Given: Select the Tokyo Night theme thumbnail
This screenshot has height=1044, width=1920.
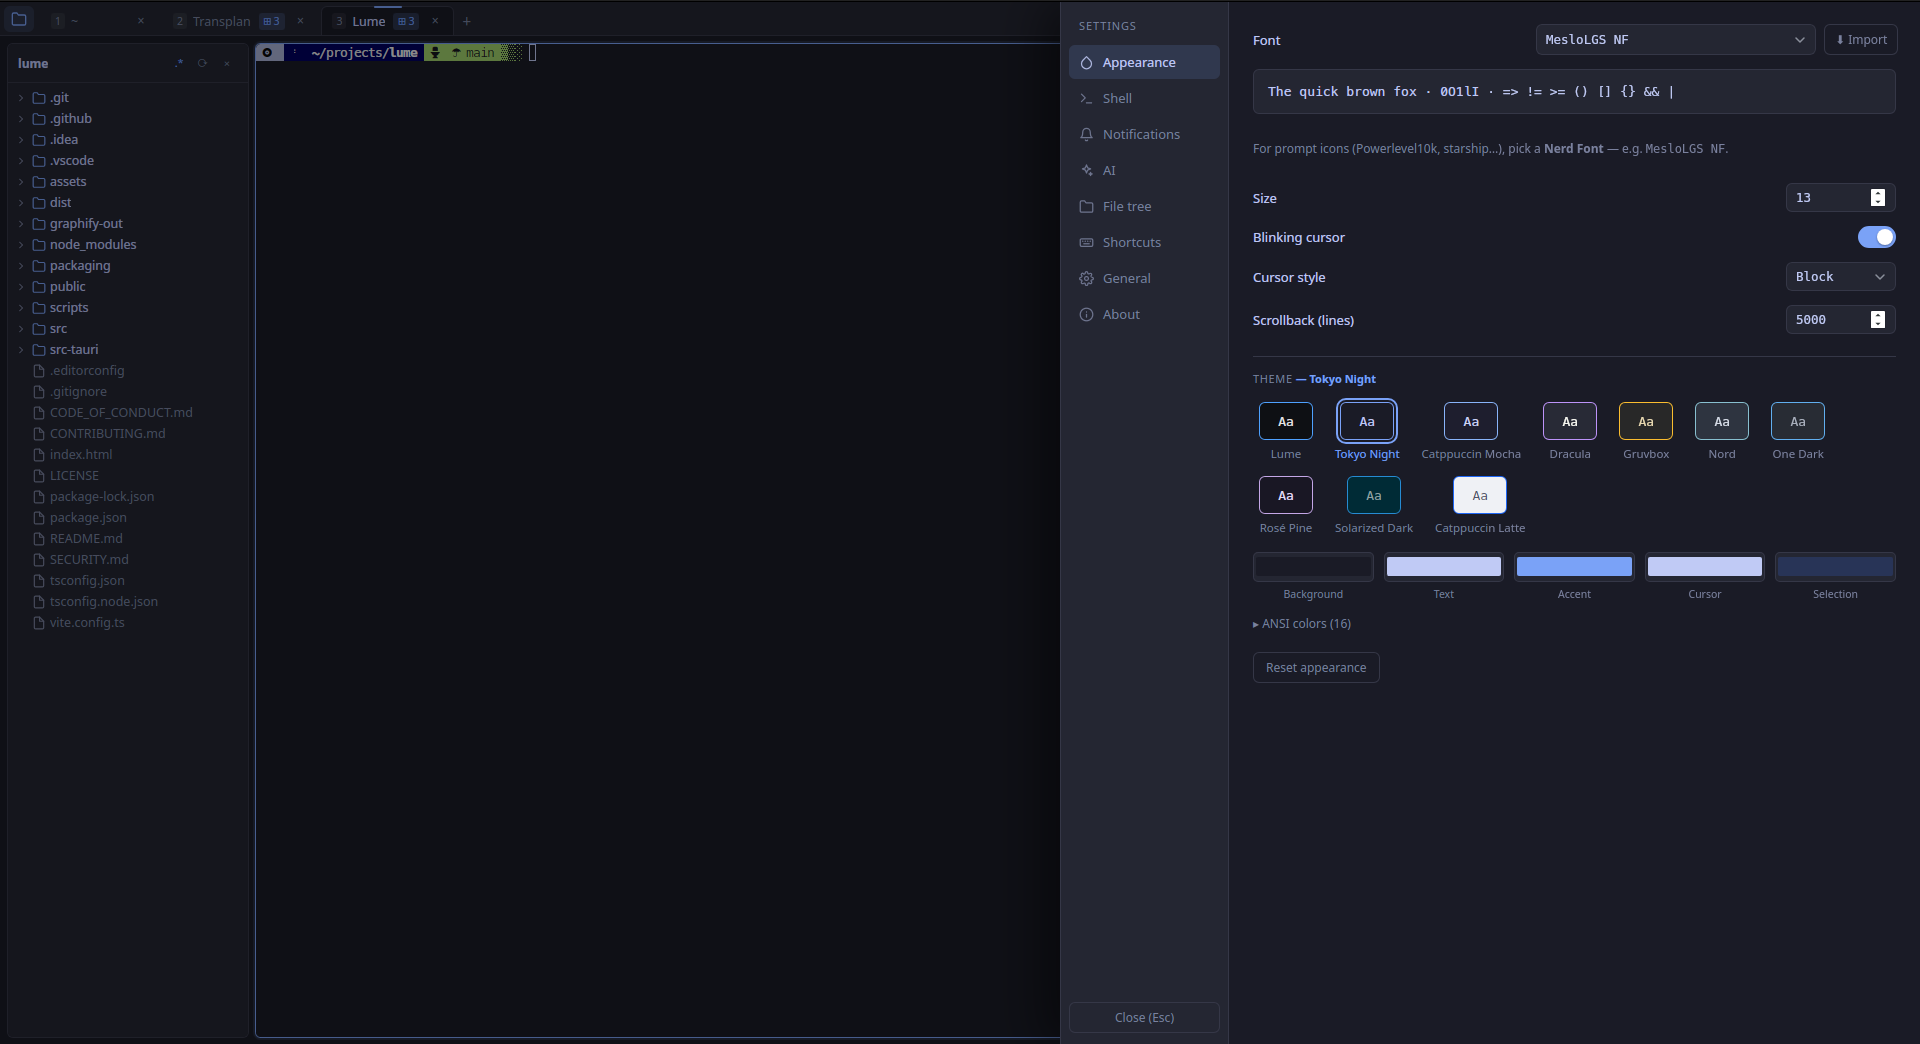Looking at the screenshot, I should coord(1367,421).
